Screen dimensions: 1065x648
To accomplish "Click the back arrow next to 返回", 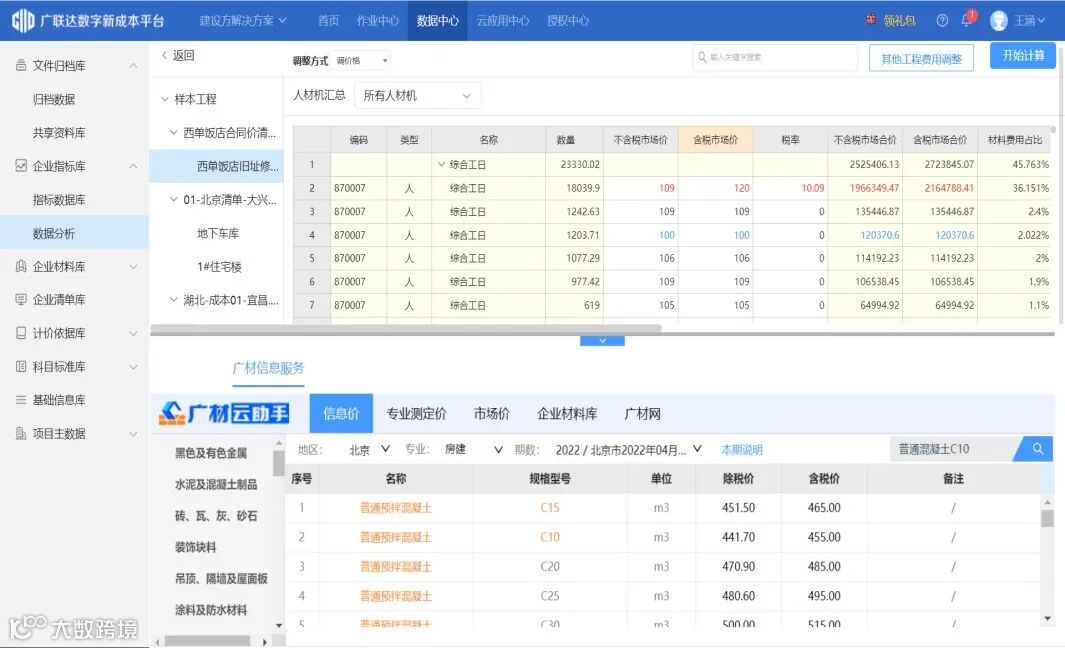I will pos(164,55).
